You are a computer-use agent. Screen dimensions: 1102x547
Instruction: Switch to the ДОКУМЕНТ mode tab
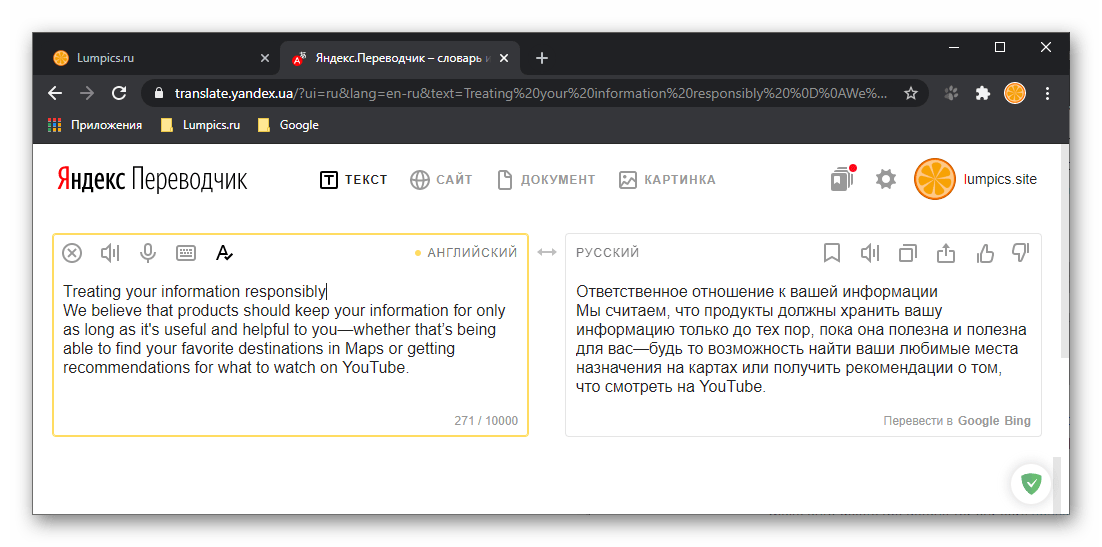click(x=546, y=180)
